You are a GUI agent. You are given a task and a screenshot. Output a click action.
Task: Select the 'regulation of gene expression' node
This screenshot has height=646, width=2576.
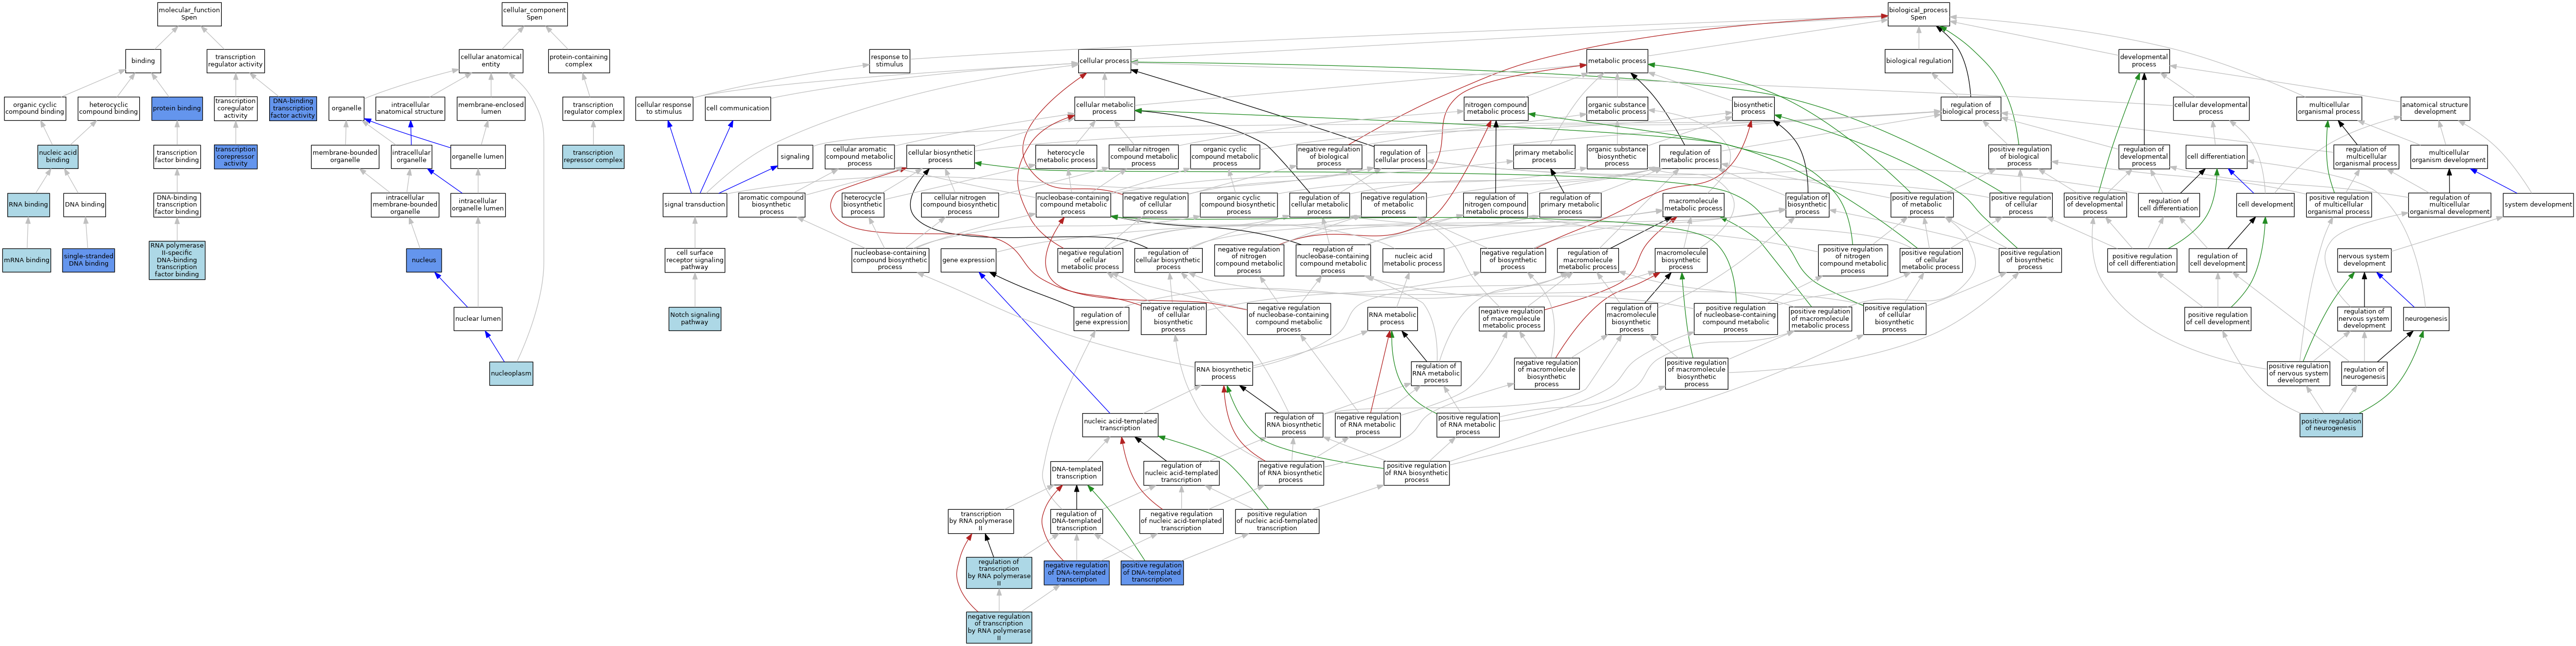point(1101,319)
